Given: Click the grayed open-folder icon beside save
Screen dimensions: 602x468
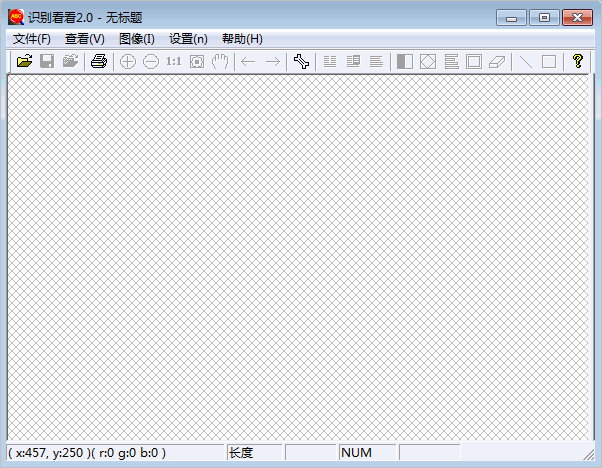Looking at the screenshot, I should click(70, 61).
